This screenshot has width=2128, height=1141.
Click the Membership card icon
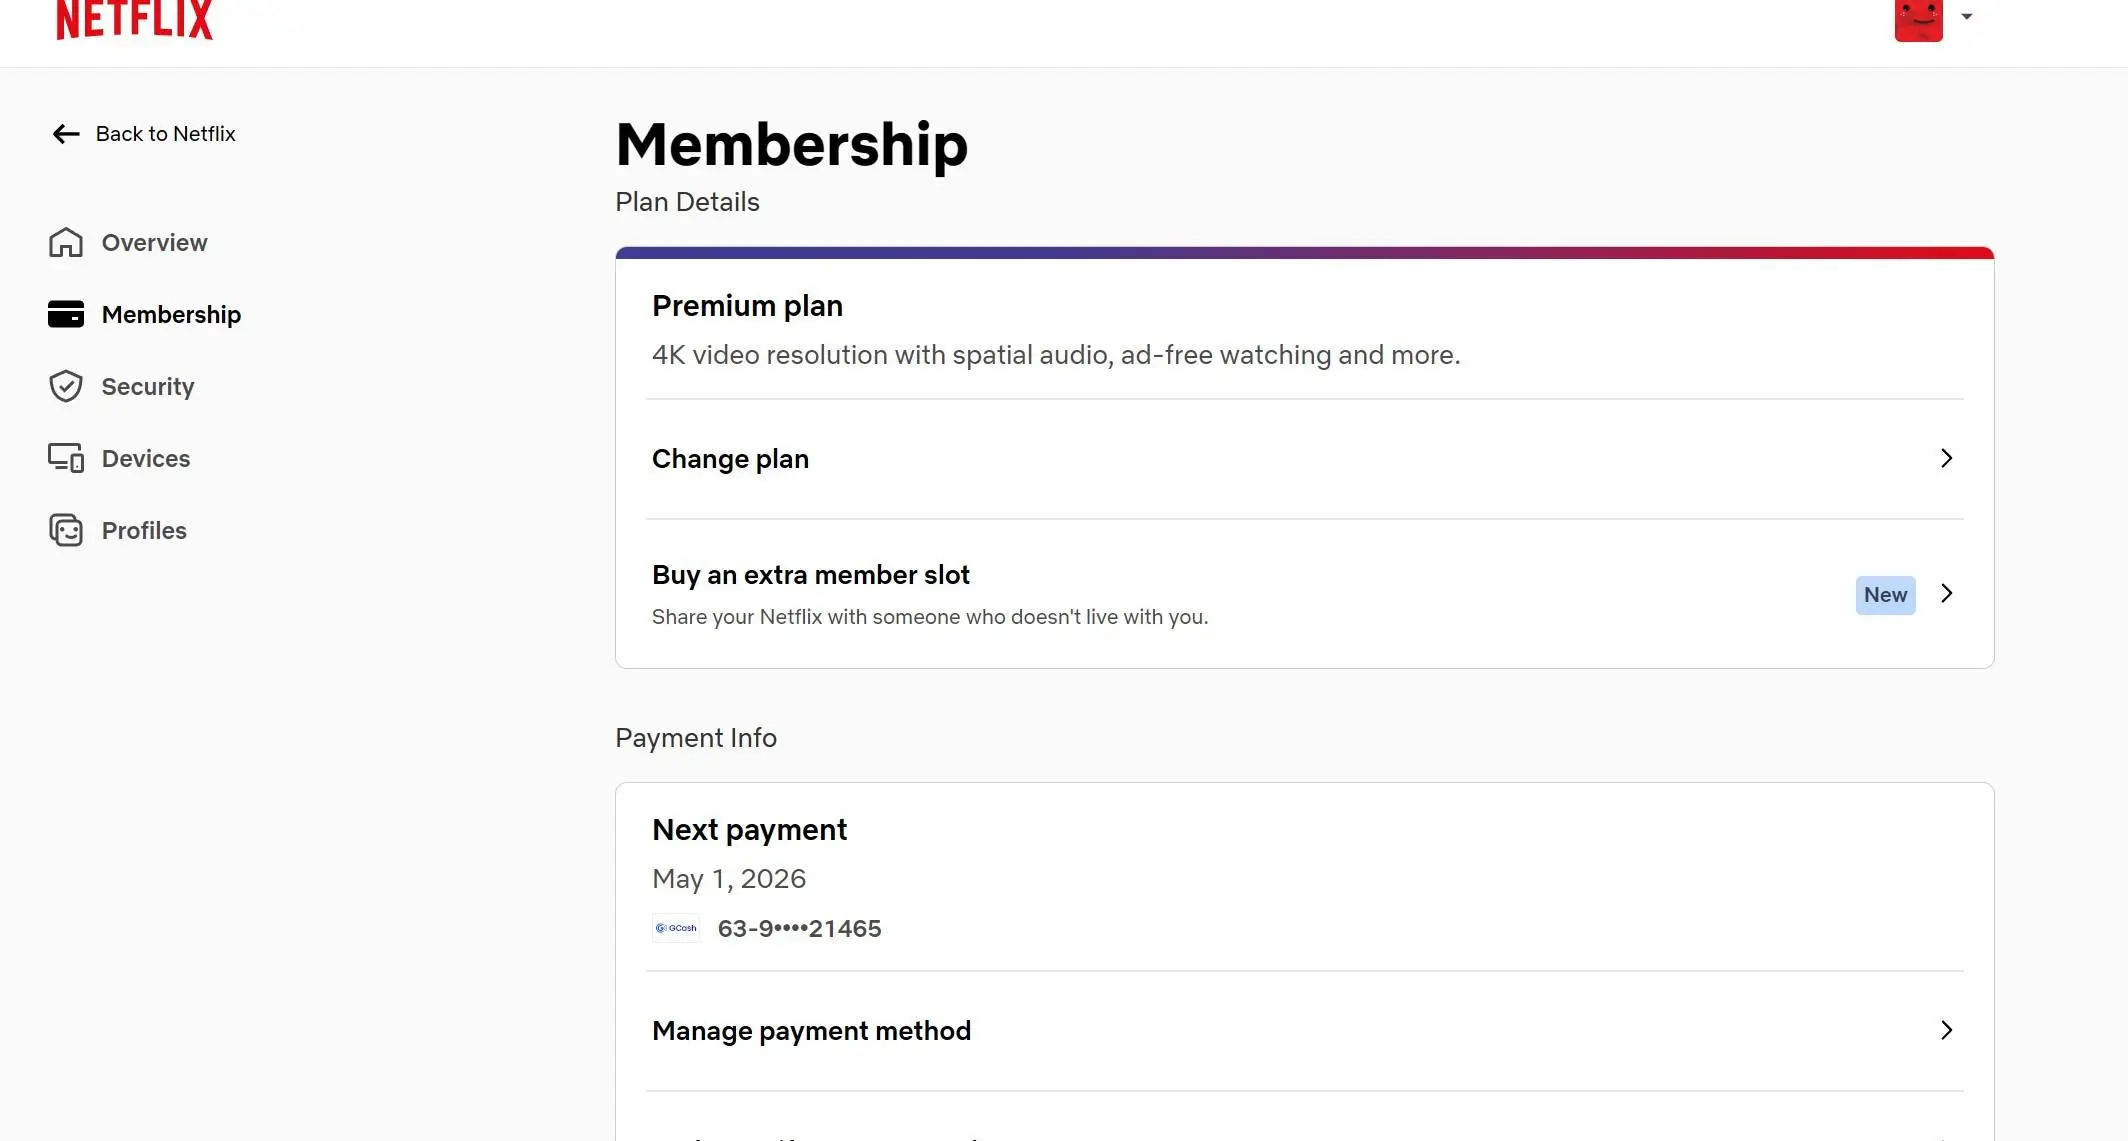pyautogui.click(x=66, y=314)
